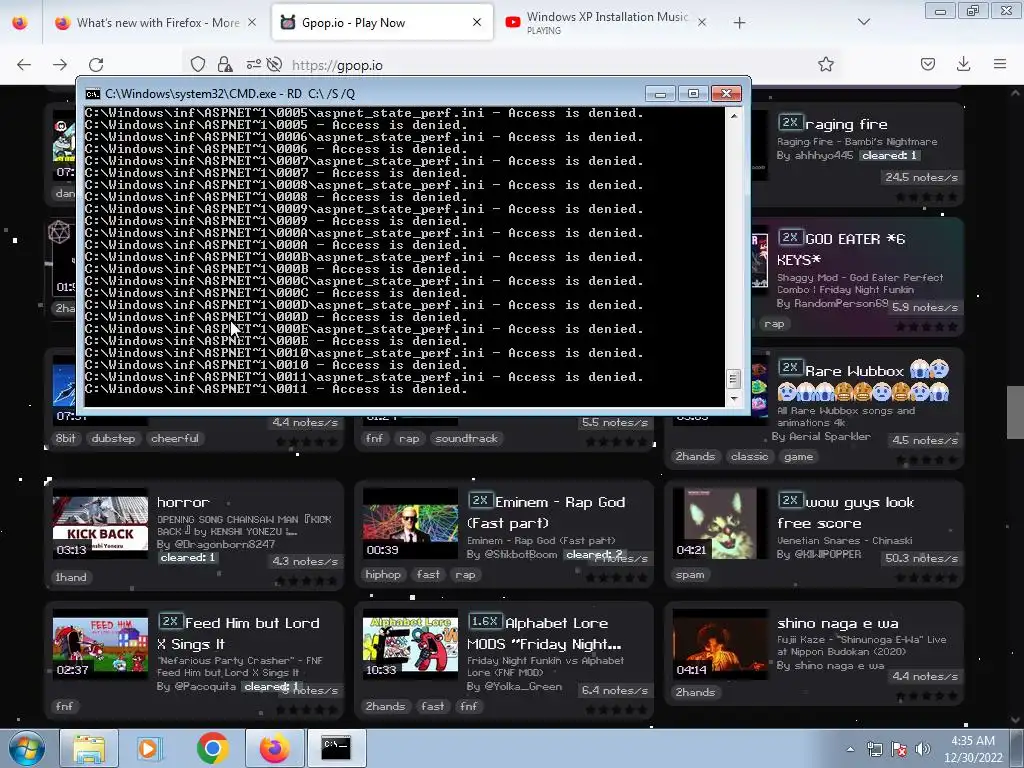Select the spam tag
This screenshot has width=1024, height=768.
pos(690,575)
